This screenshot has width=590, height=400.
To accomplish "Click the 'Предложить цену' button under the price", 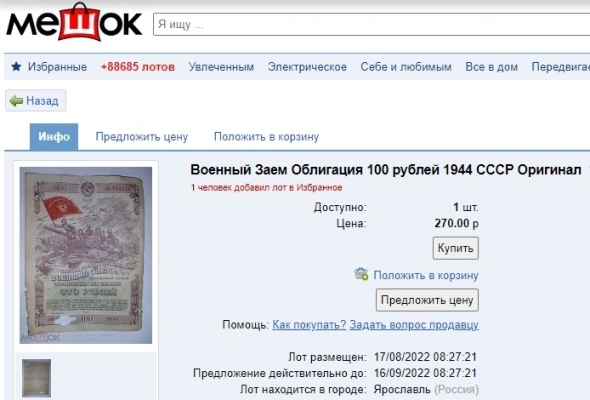I will (x=427, y=300).
